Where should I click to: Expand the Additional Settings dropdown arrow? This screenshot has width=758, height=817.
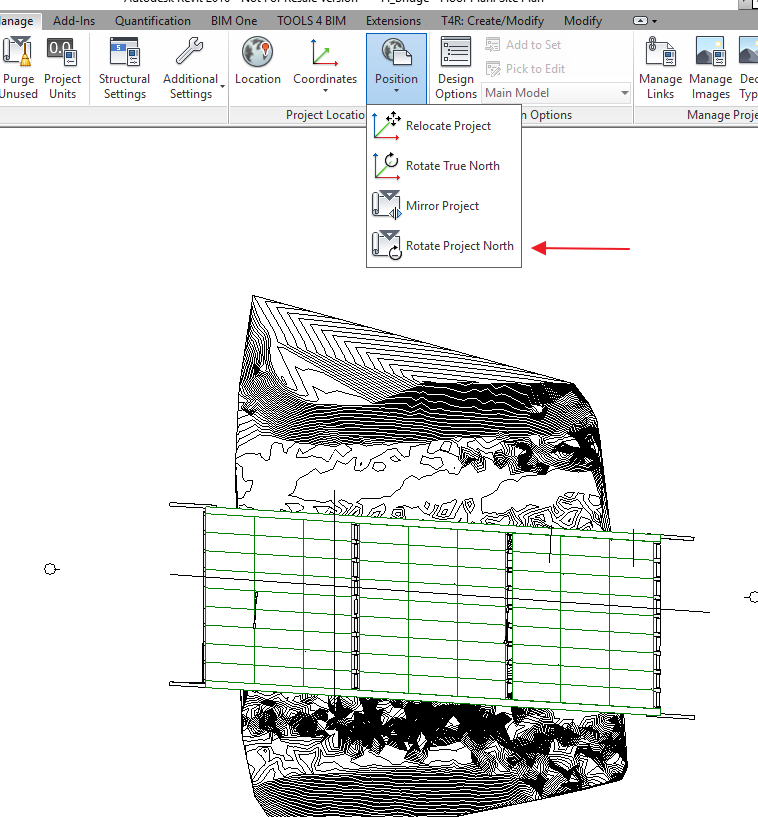click(222, 87)
